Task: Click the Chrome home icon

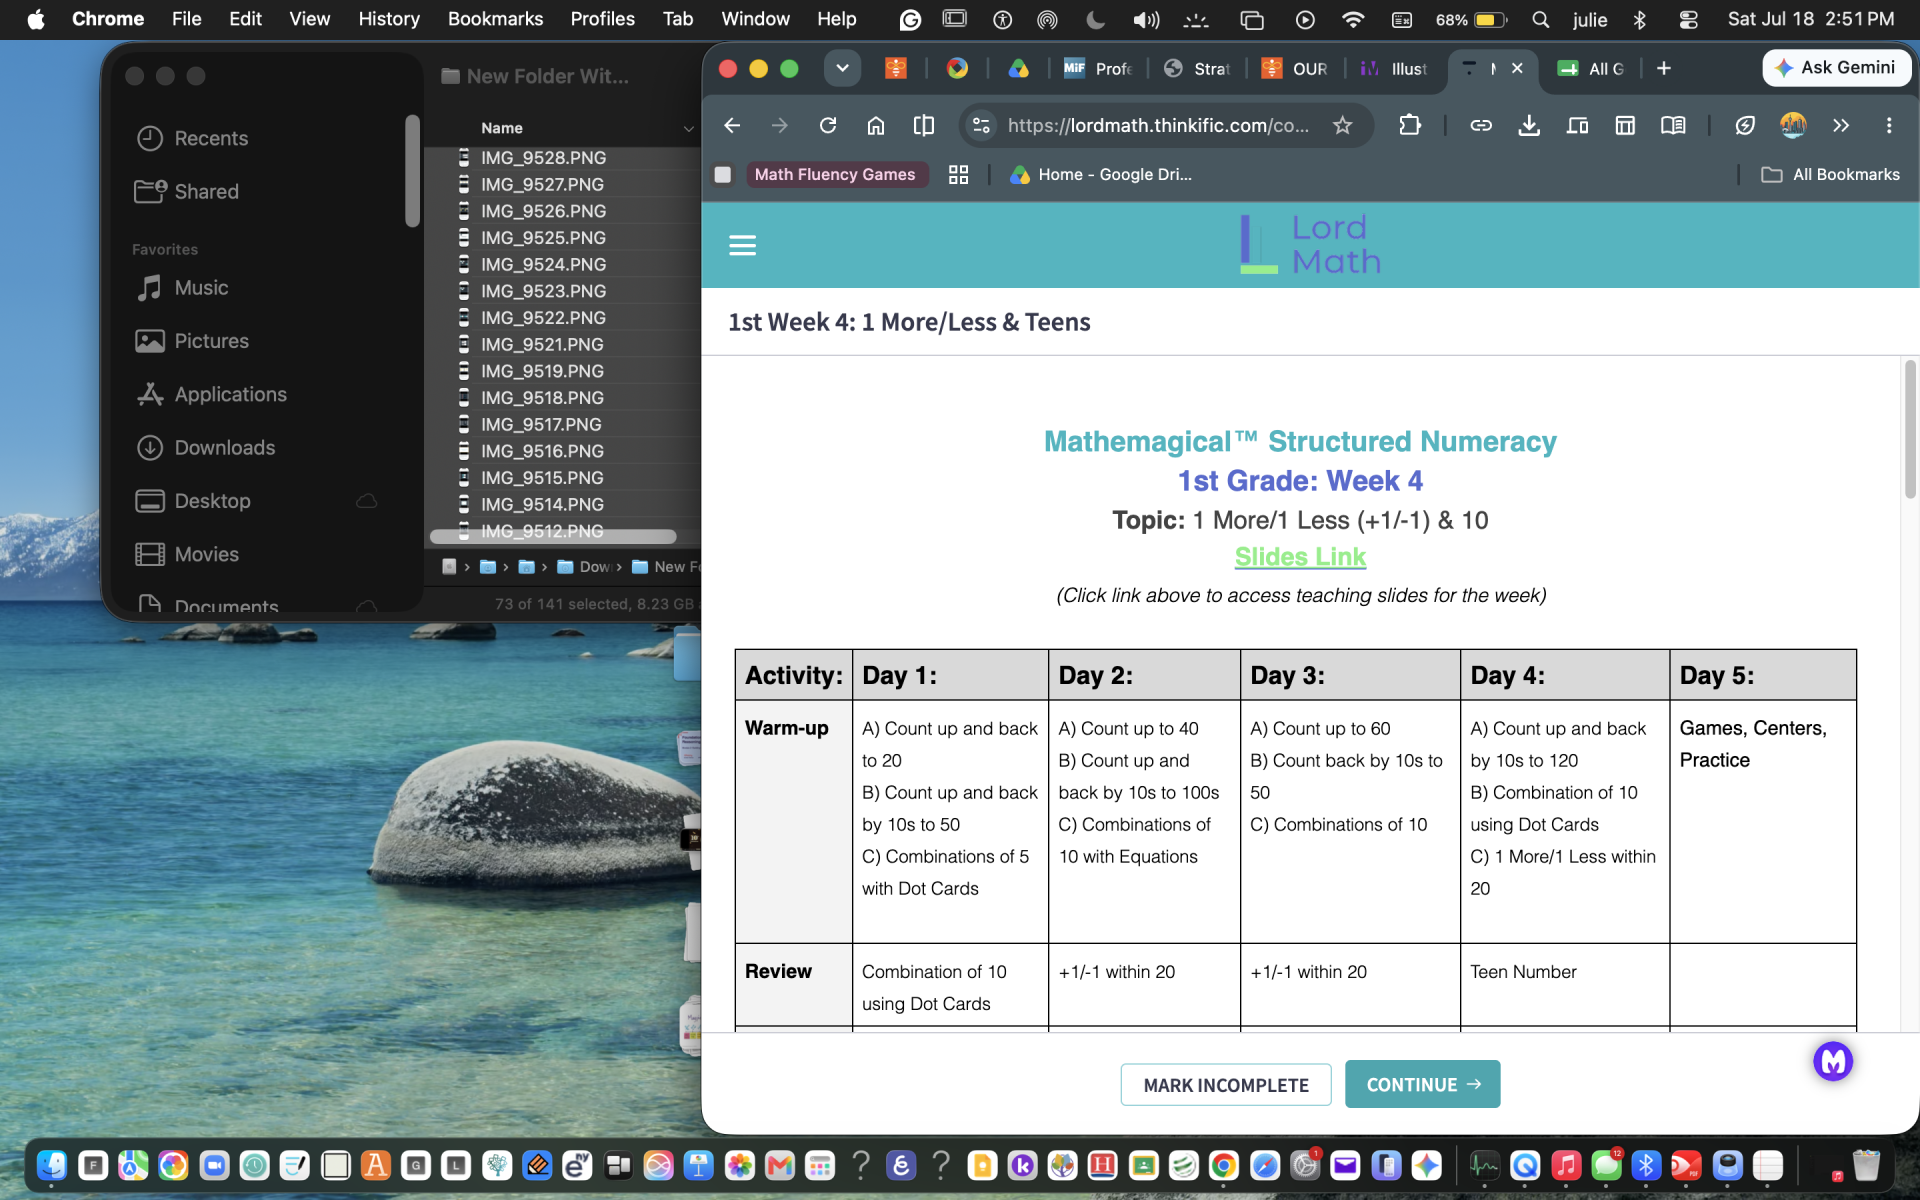Action: [876, 125]
